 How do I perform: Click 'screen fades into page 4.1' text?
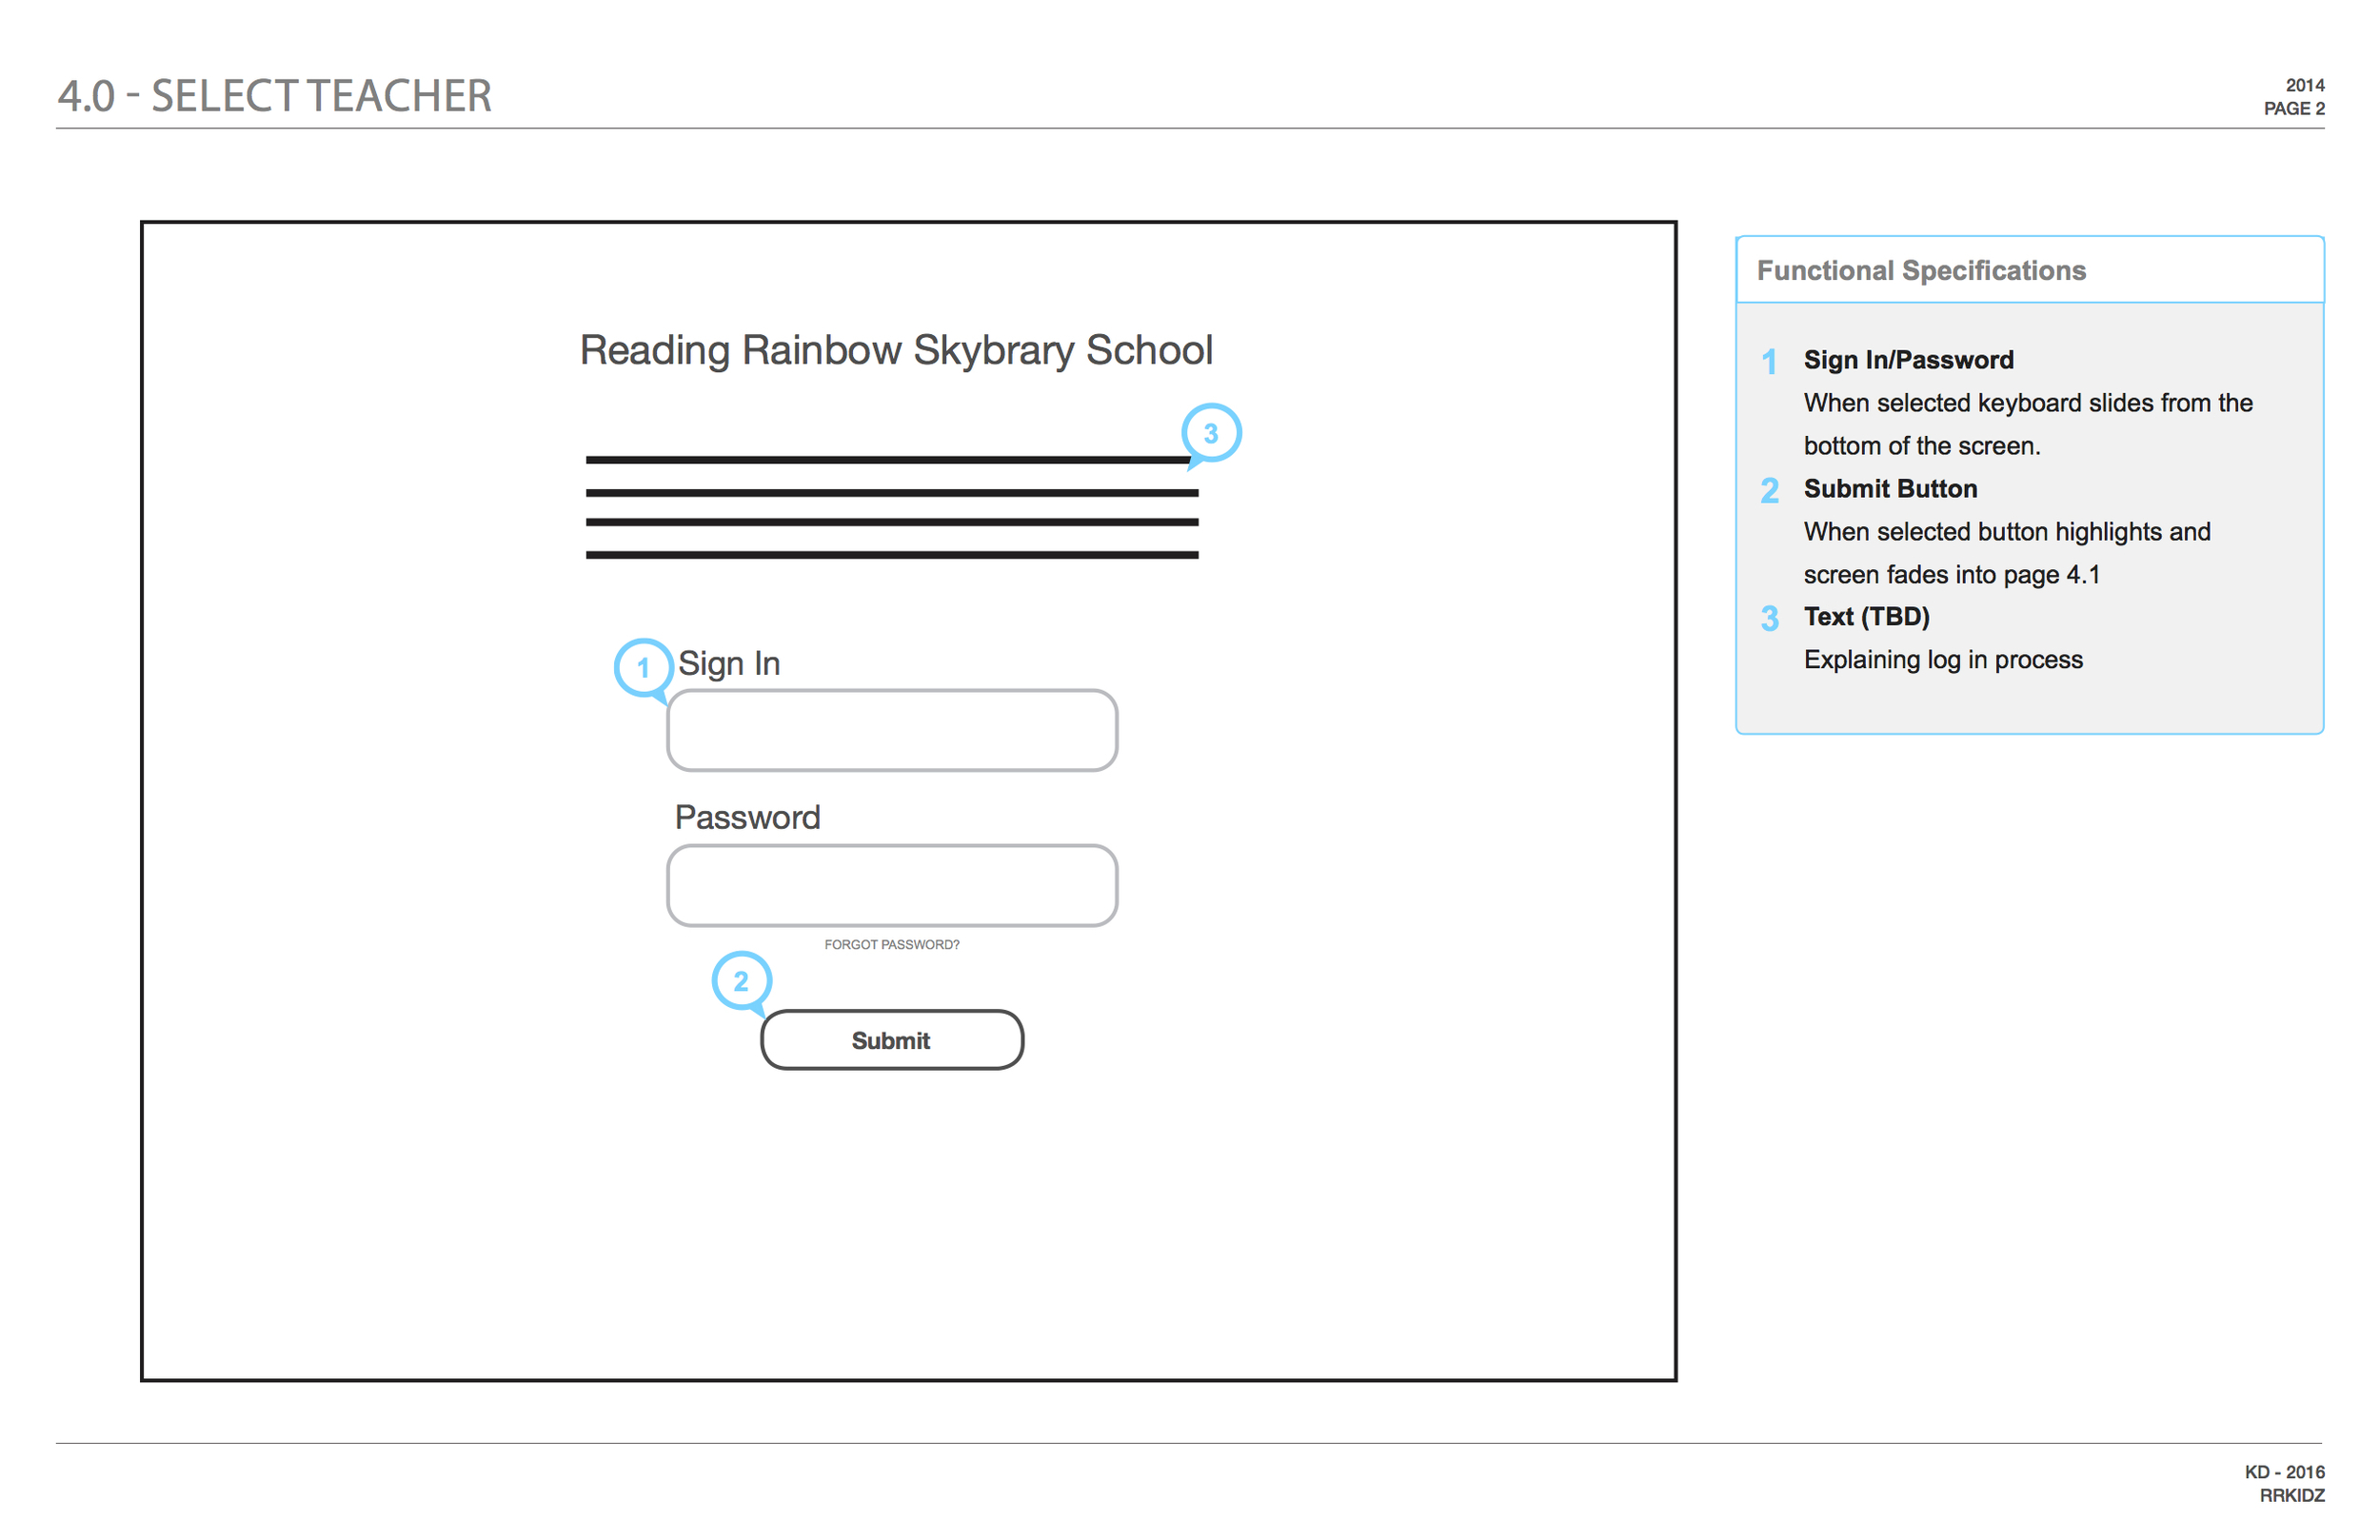coord(1951,575)
